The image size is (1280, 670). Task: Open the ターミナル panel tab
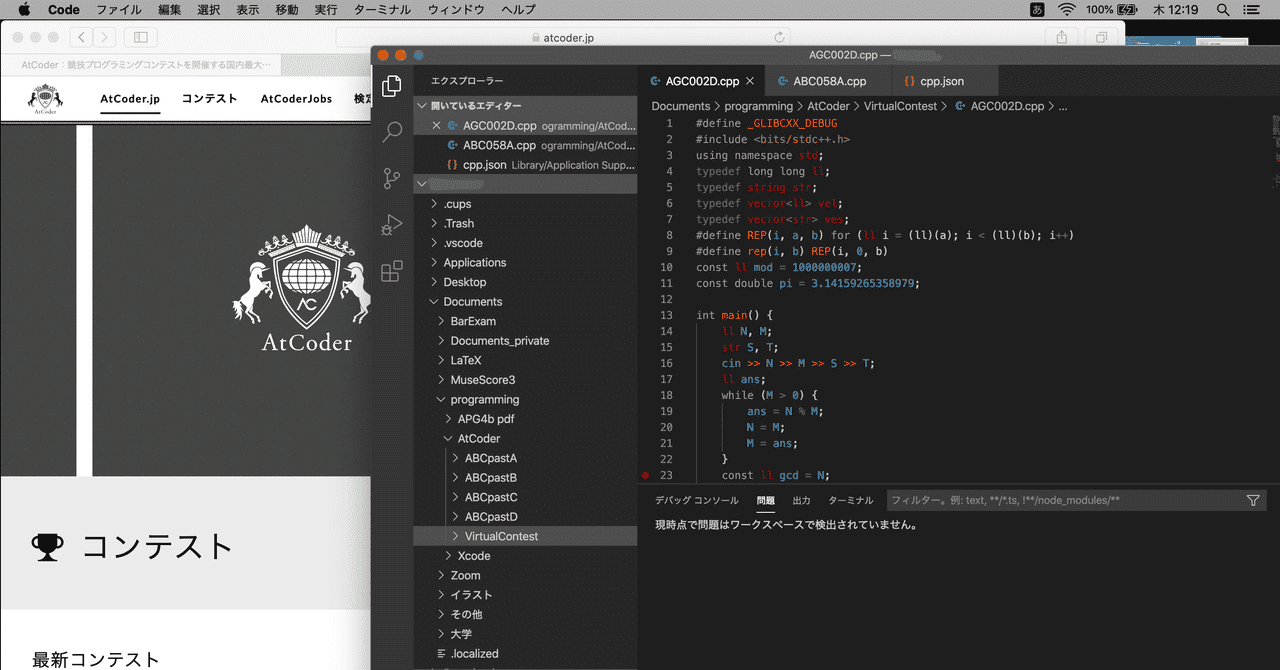pos(850,500)
